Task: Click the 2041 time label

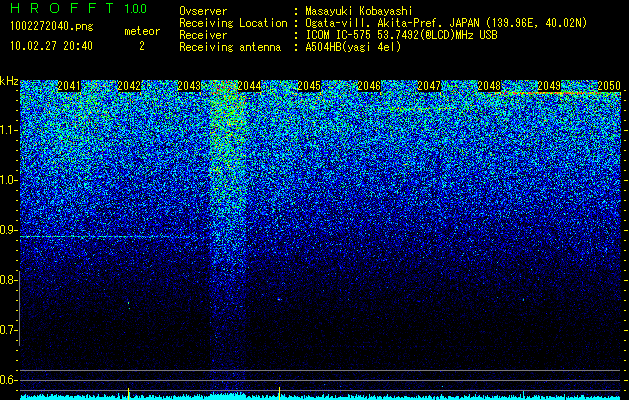Action: click(69, 86)
